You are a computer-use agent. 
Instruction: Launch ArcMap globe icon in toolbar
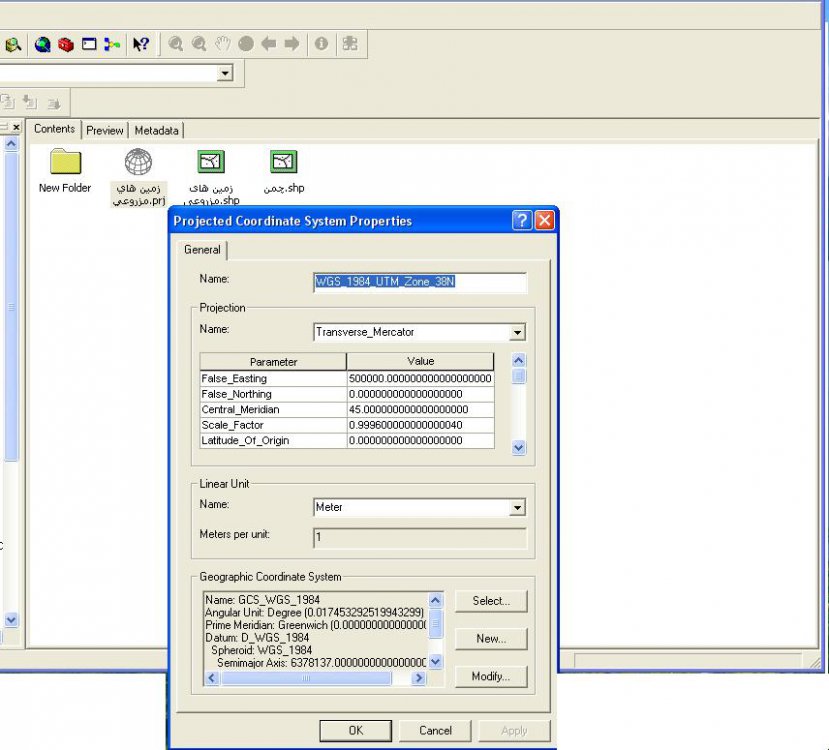[42, 44]
